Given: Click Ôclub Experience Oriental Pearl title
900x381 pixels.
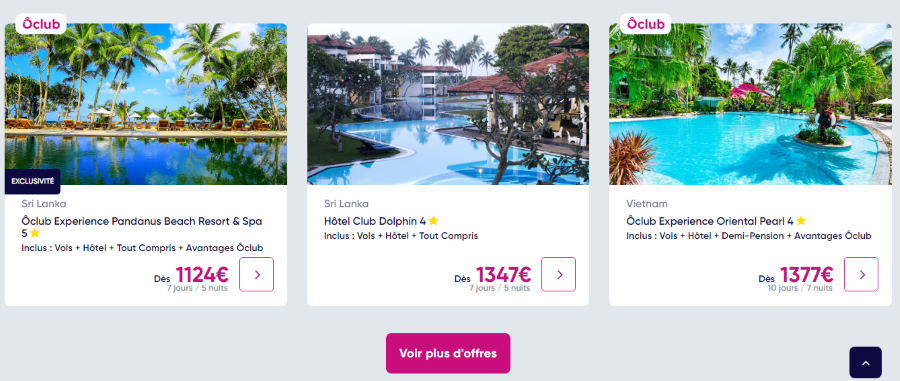Looking at the screenshot, I should pyautogui.click(x=710, y=221).
